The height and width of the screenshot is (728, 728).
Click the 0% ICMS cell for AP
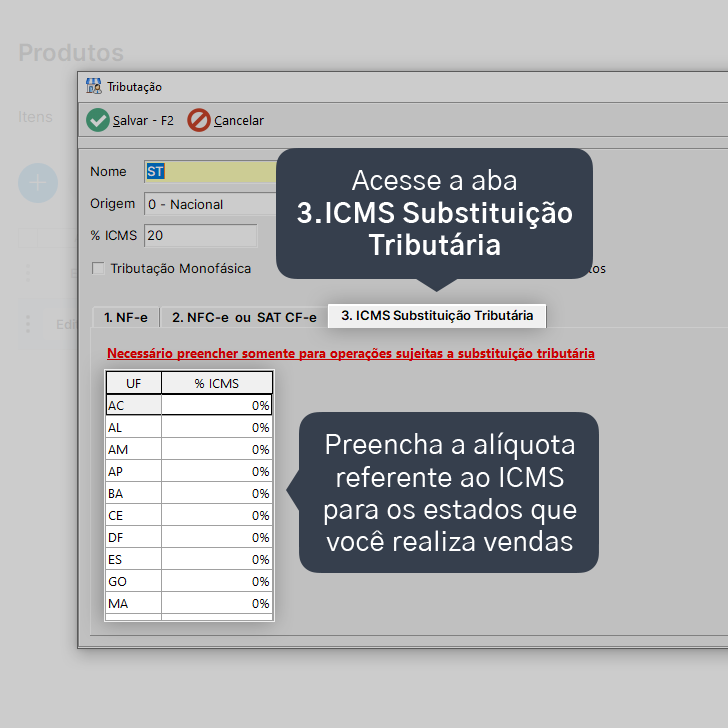217,471
